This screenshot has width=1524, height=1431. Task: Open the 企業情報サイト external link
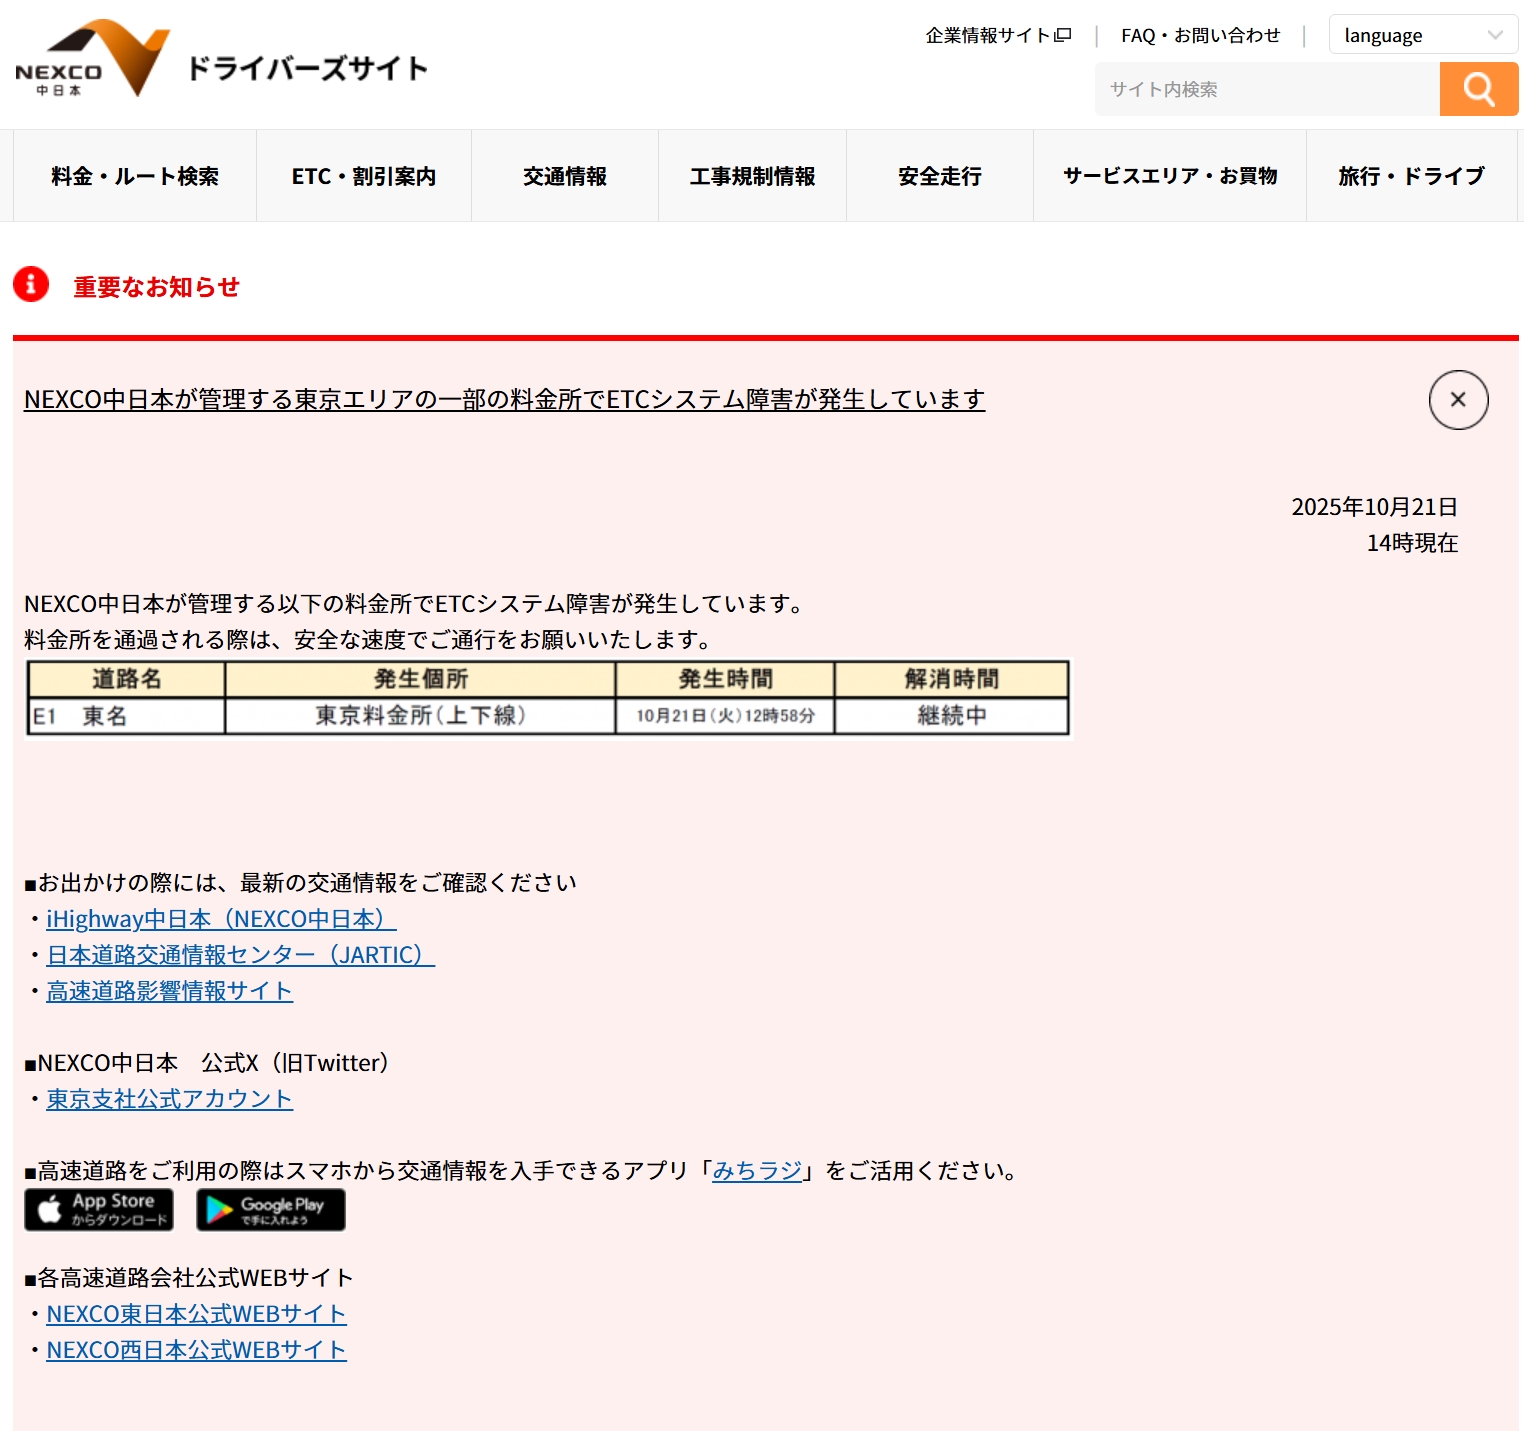point(997,36)
